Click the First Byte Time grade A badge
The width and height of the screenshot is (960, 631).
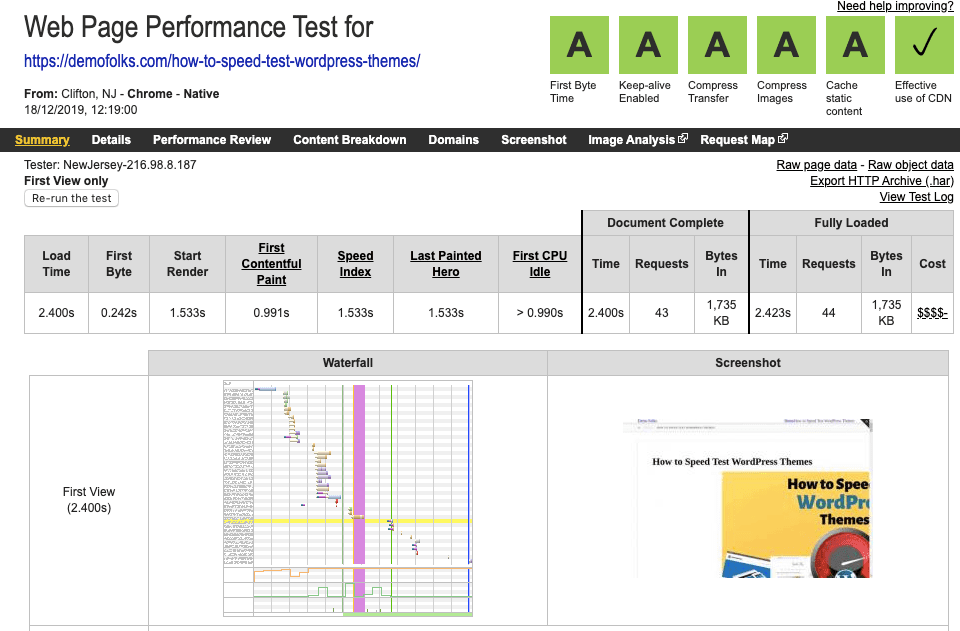coord(579,45)
